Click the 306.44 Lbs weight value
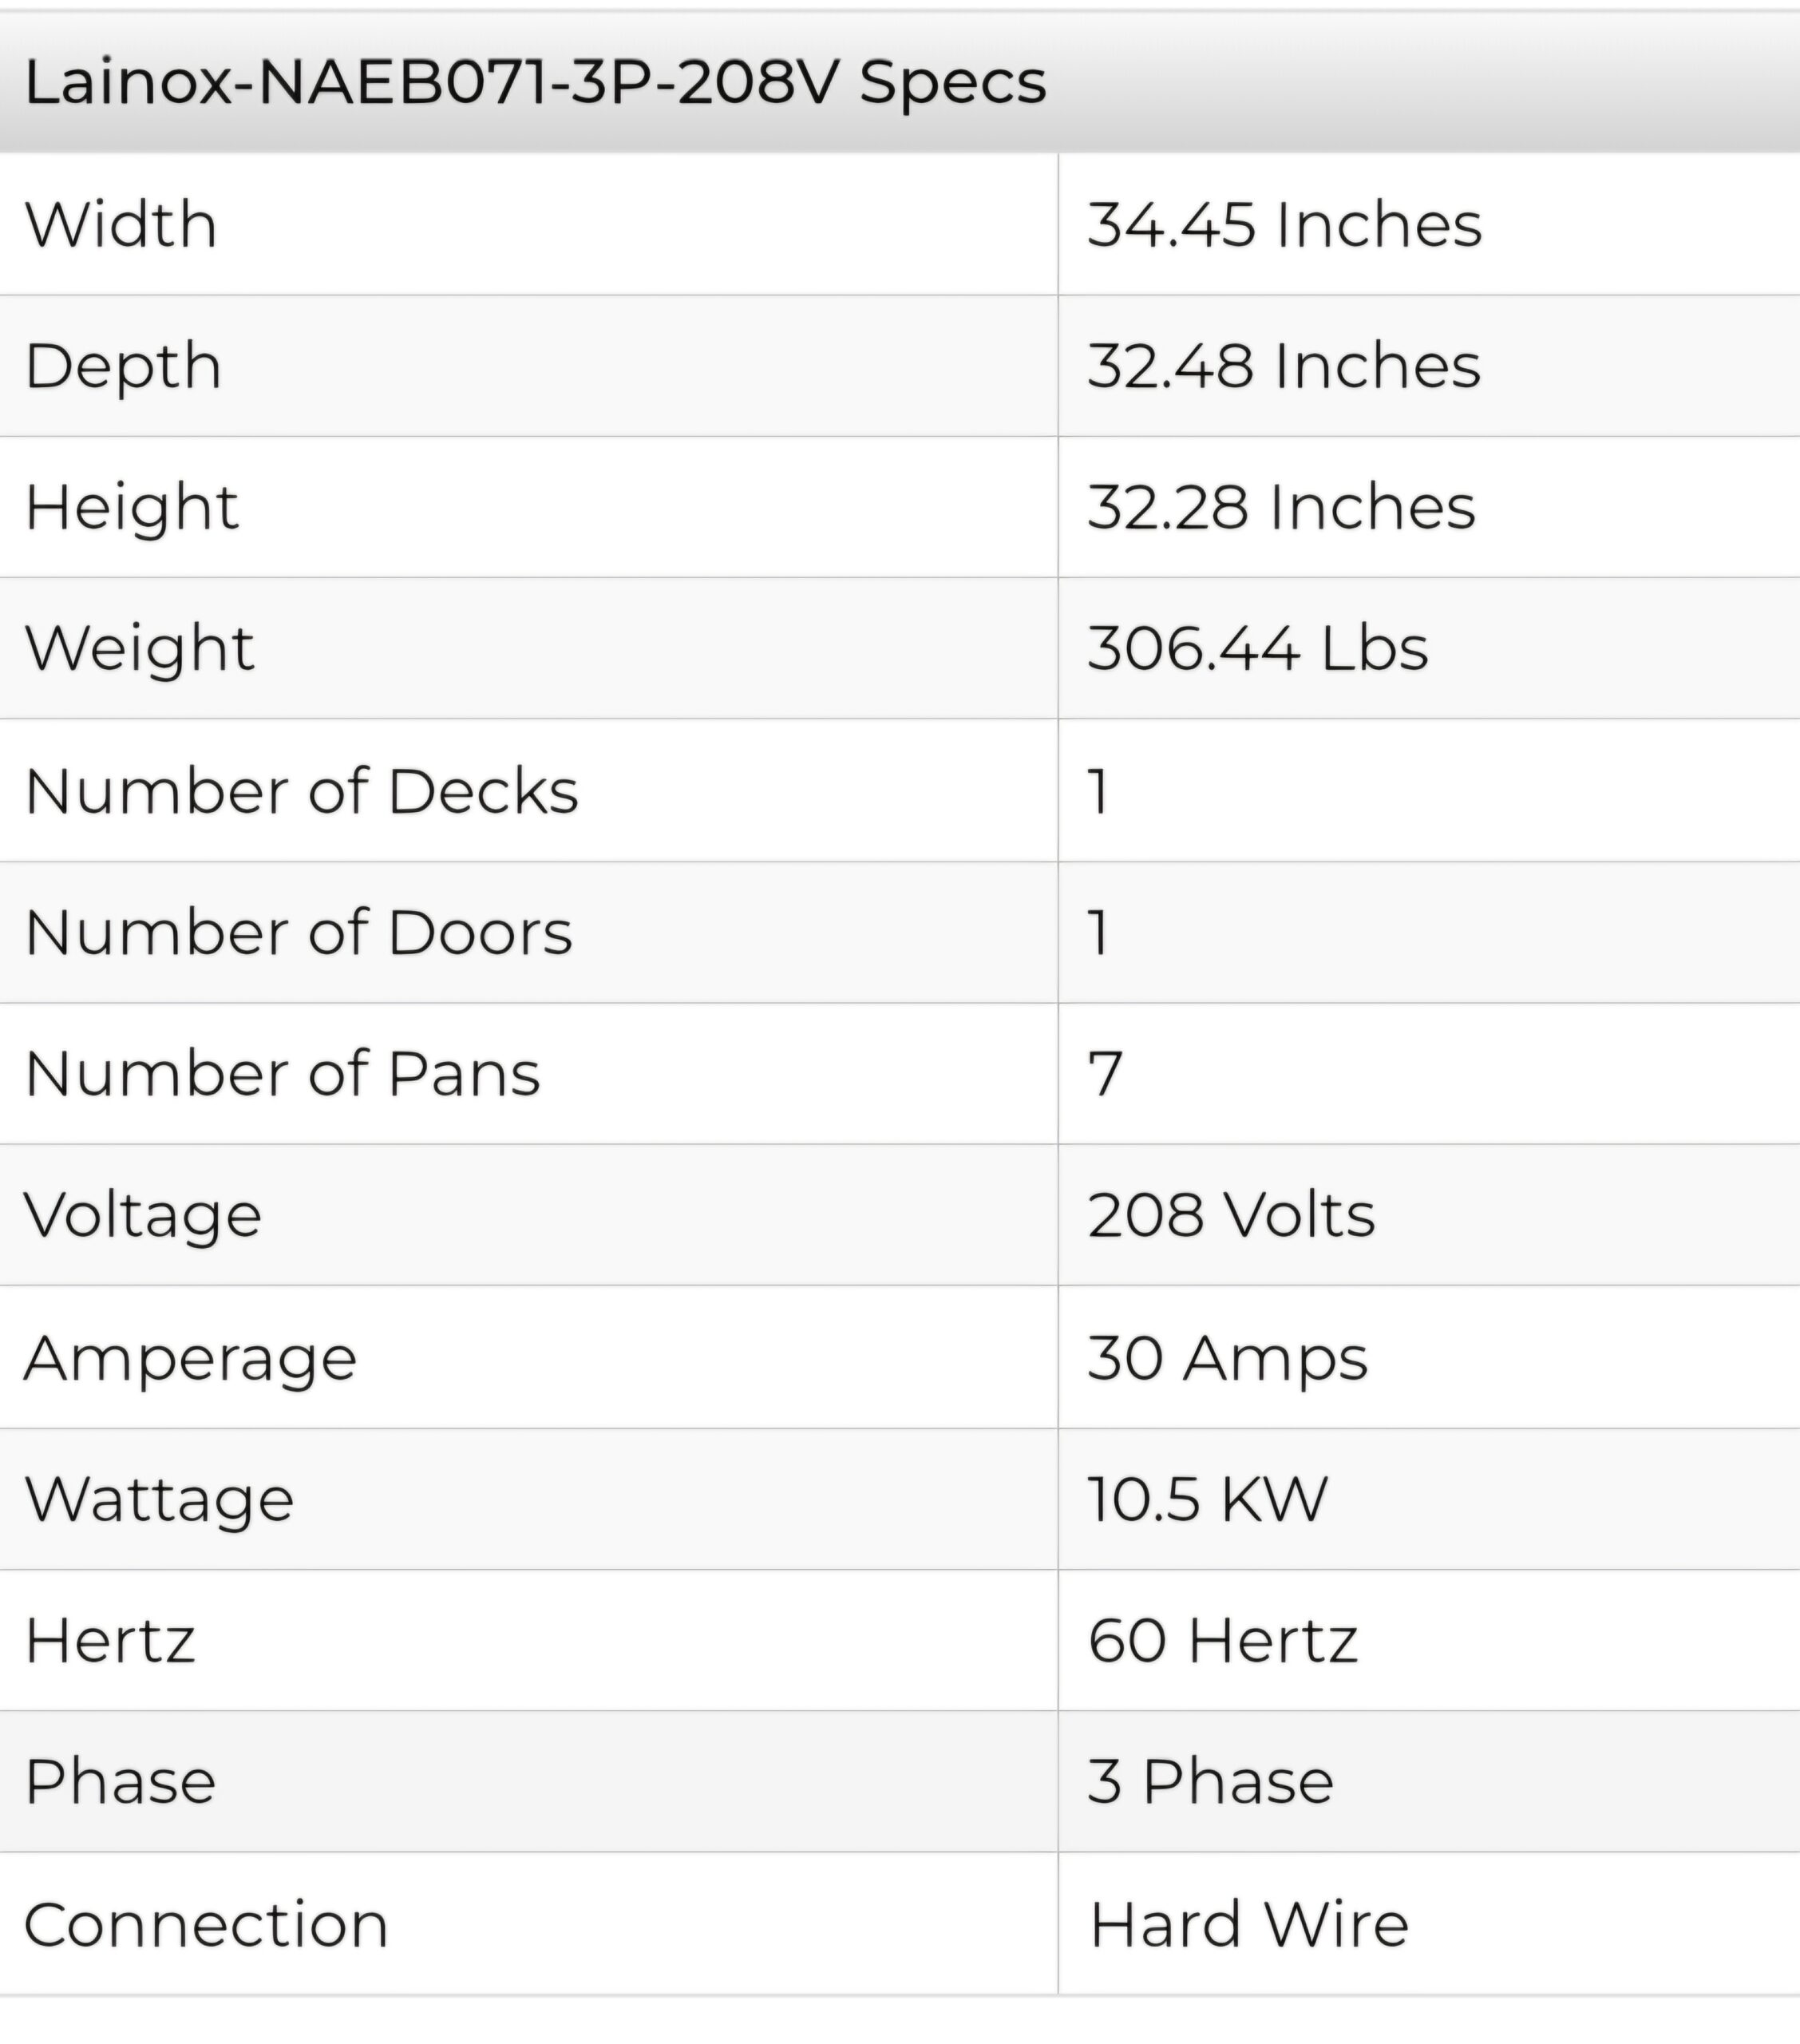Viewport: 1800px width, 2044px height. coord(1258,648)
